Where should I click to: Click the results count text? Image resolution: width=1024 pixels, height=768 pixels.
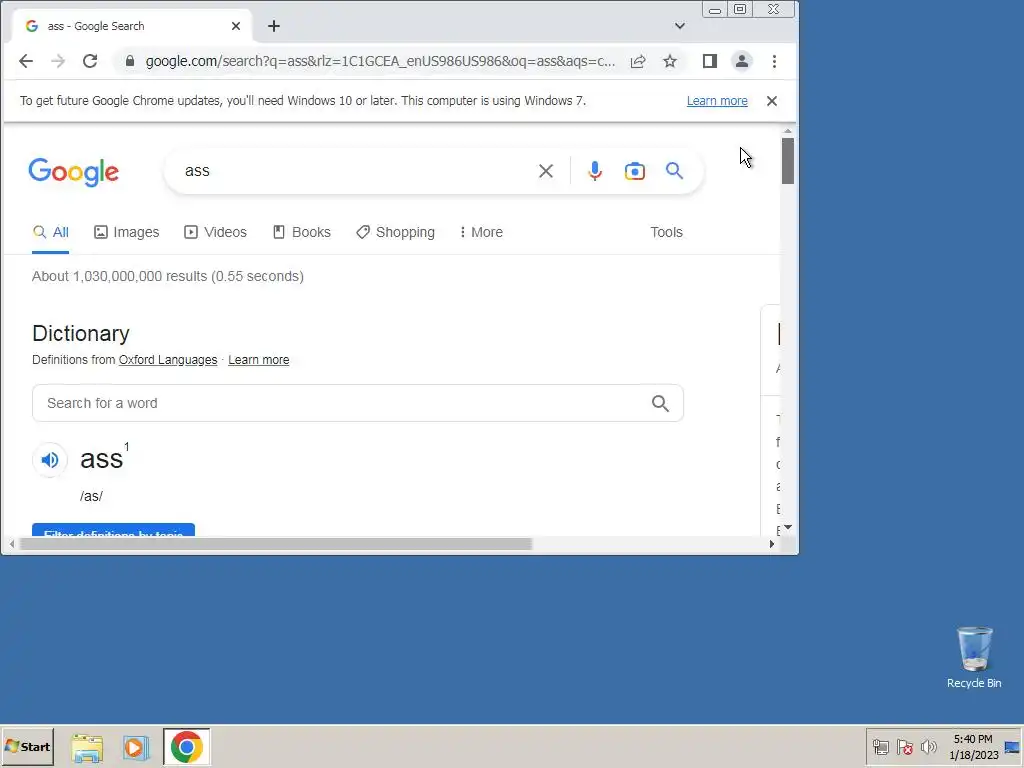[168, 277]
